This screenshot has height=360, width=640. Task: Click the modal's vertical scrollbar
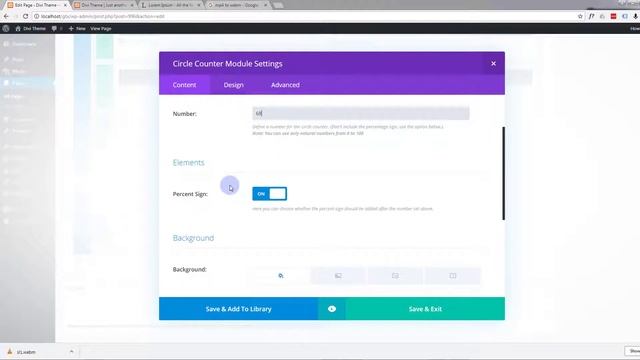[x=503, y=173]
